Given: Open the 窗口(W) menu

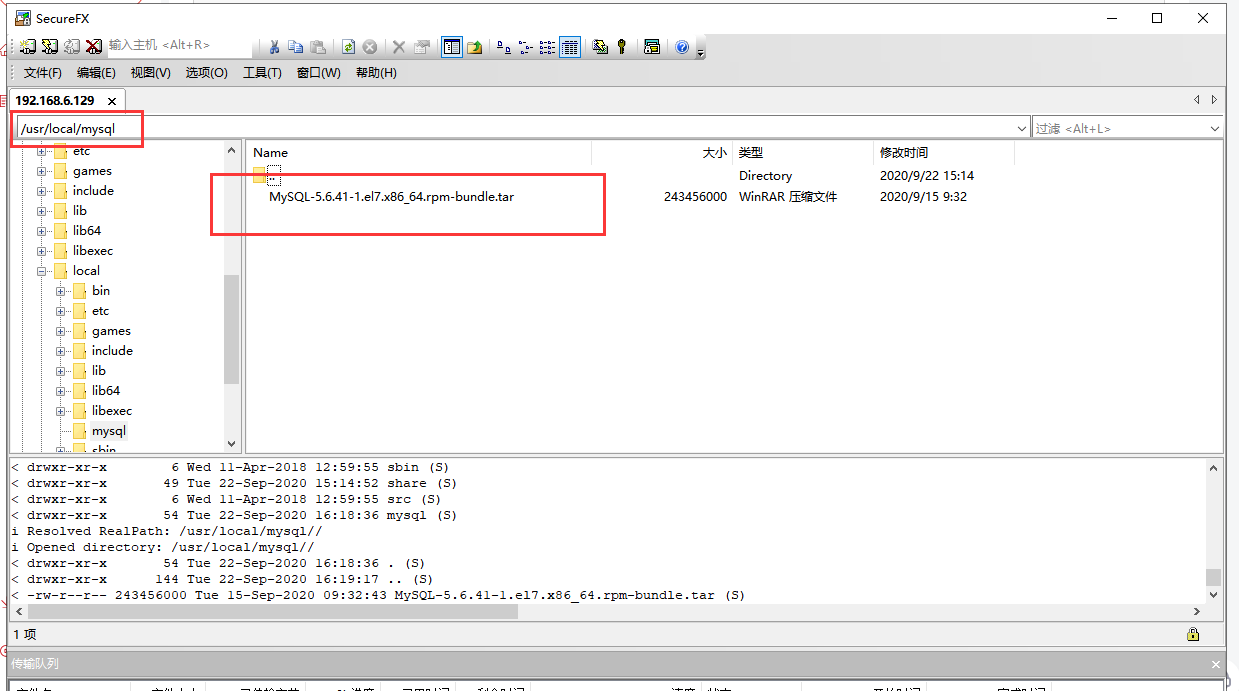Looking at the screenshot, I should [x=319, y=73].
